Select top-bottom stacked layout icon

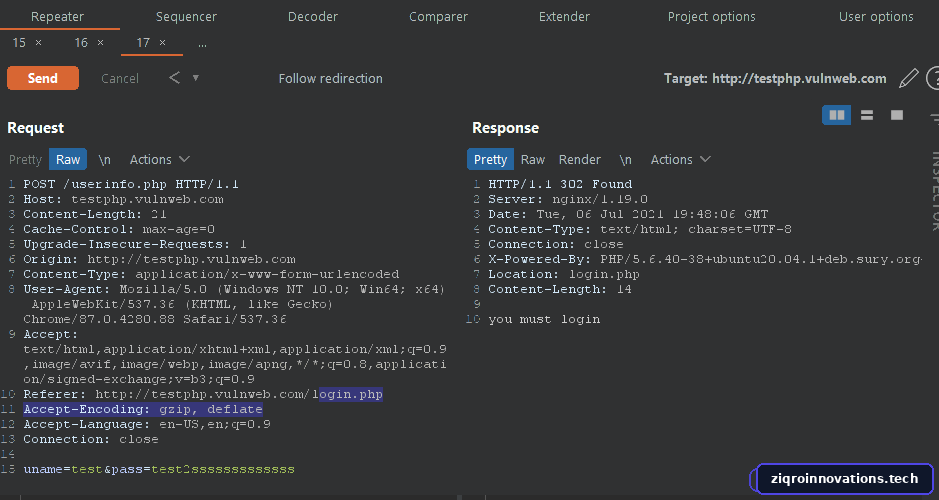(x=867, y=115)
